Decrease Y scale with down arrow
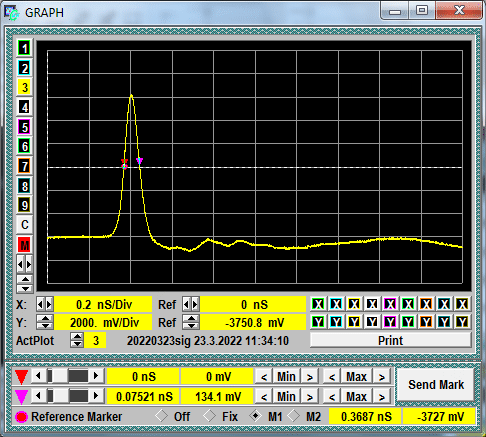Viewport: 486px width, 437px height. 44,326
